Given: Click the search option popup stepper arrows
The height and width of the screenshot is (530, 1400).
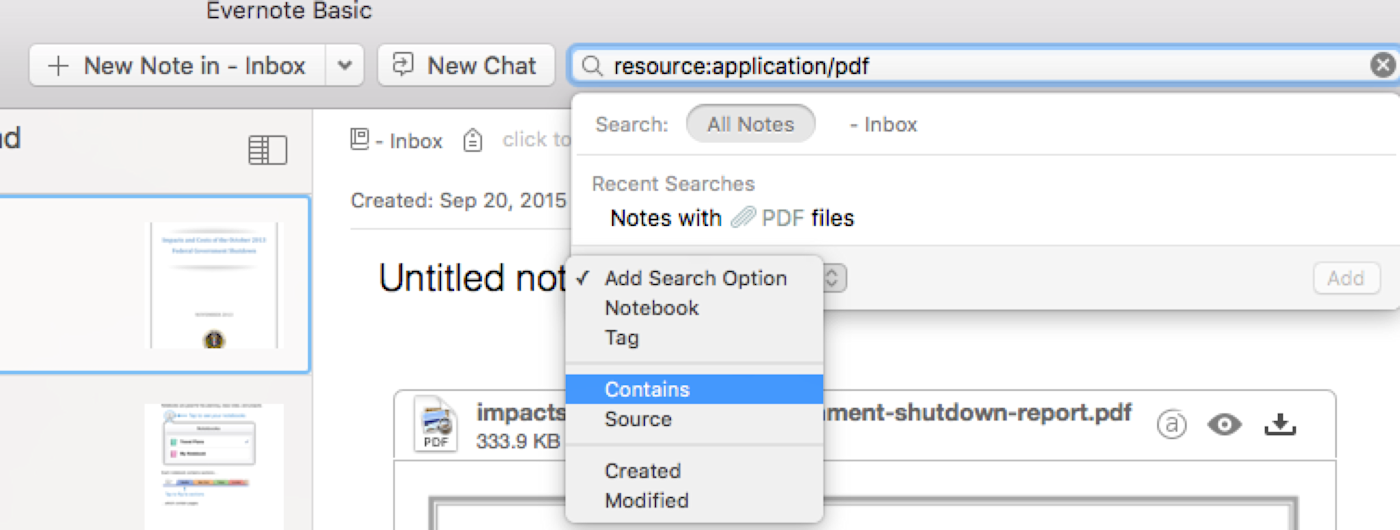Looking at the screenshot, I should pyautogui.click(x=835, y=278).
